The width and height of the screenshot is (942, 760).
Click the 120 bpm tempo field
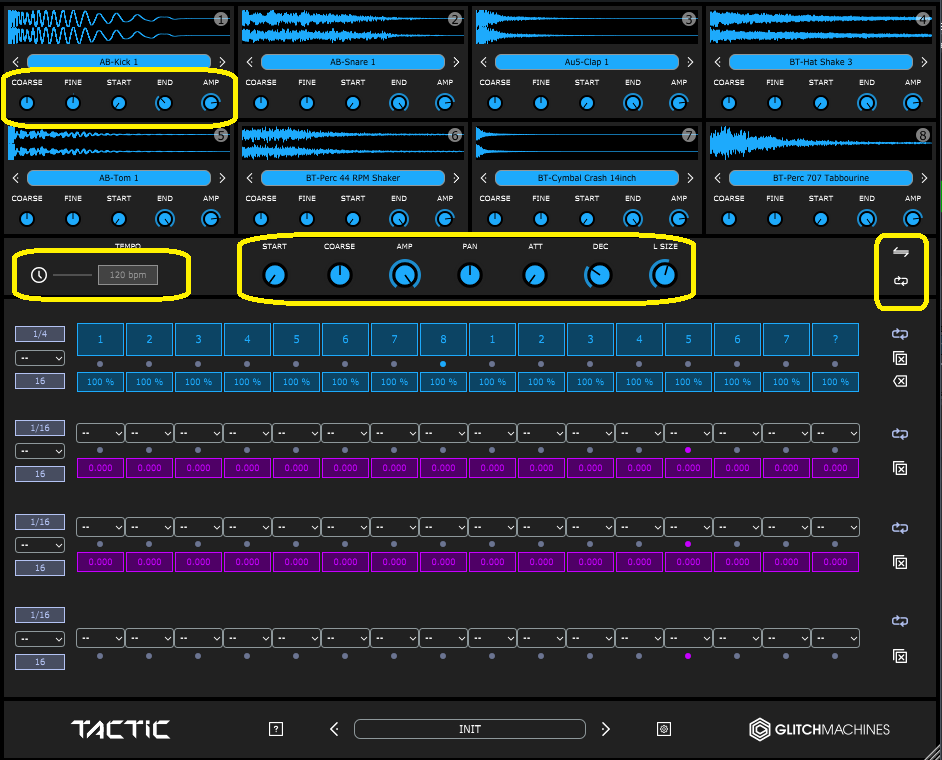[128, 275]
